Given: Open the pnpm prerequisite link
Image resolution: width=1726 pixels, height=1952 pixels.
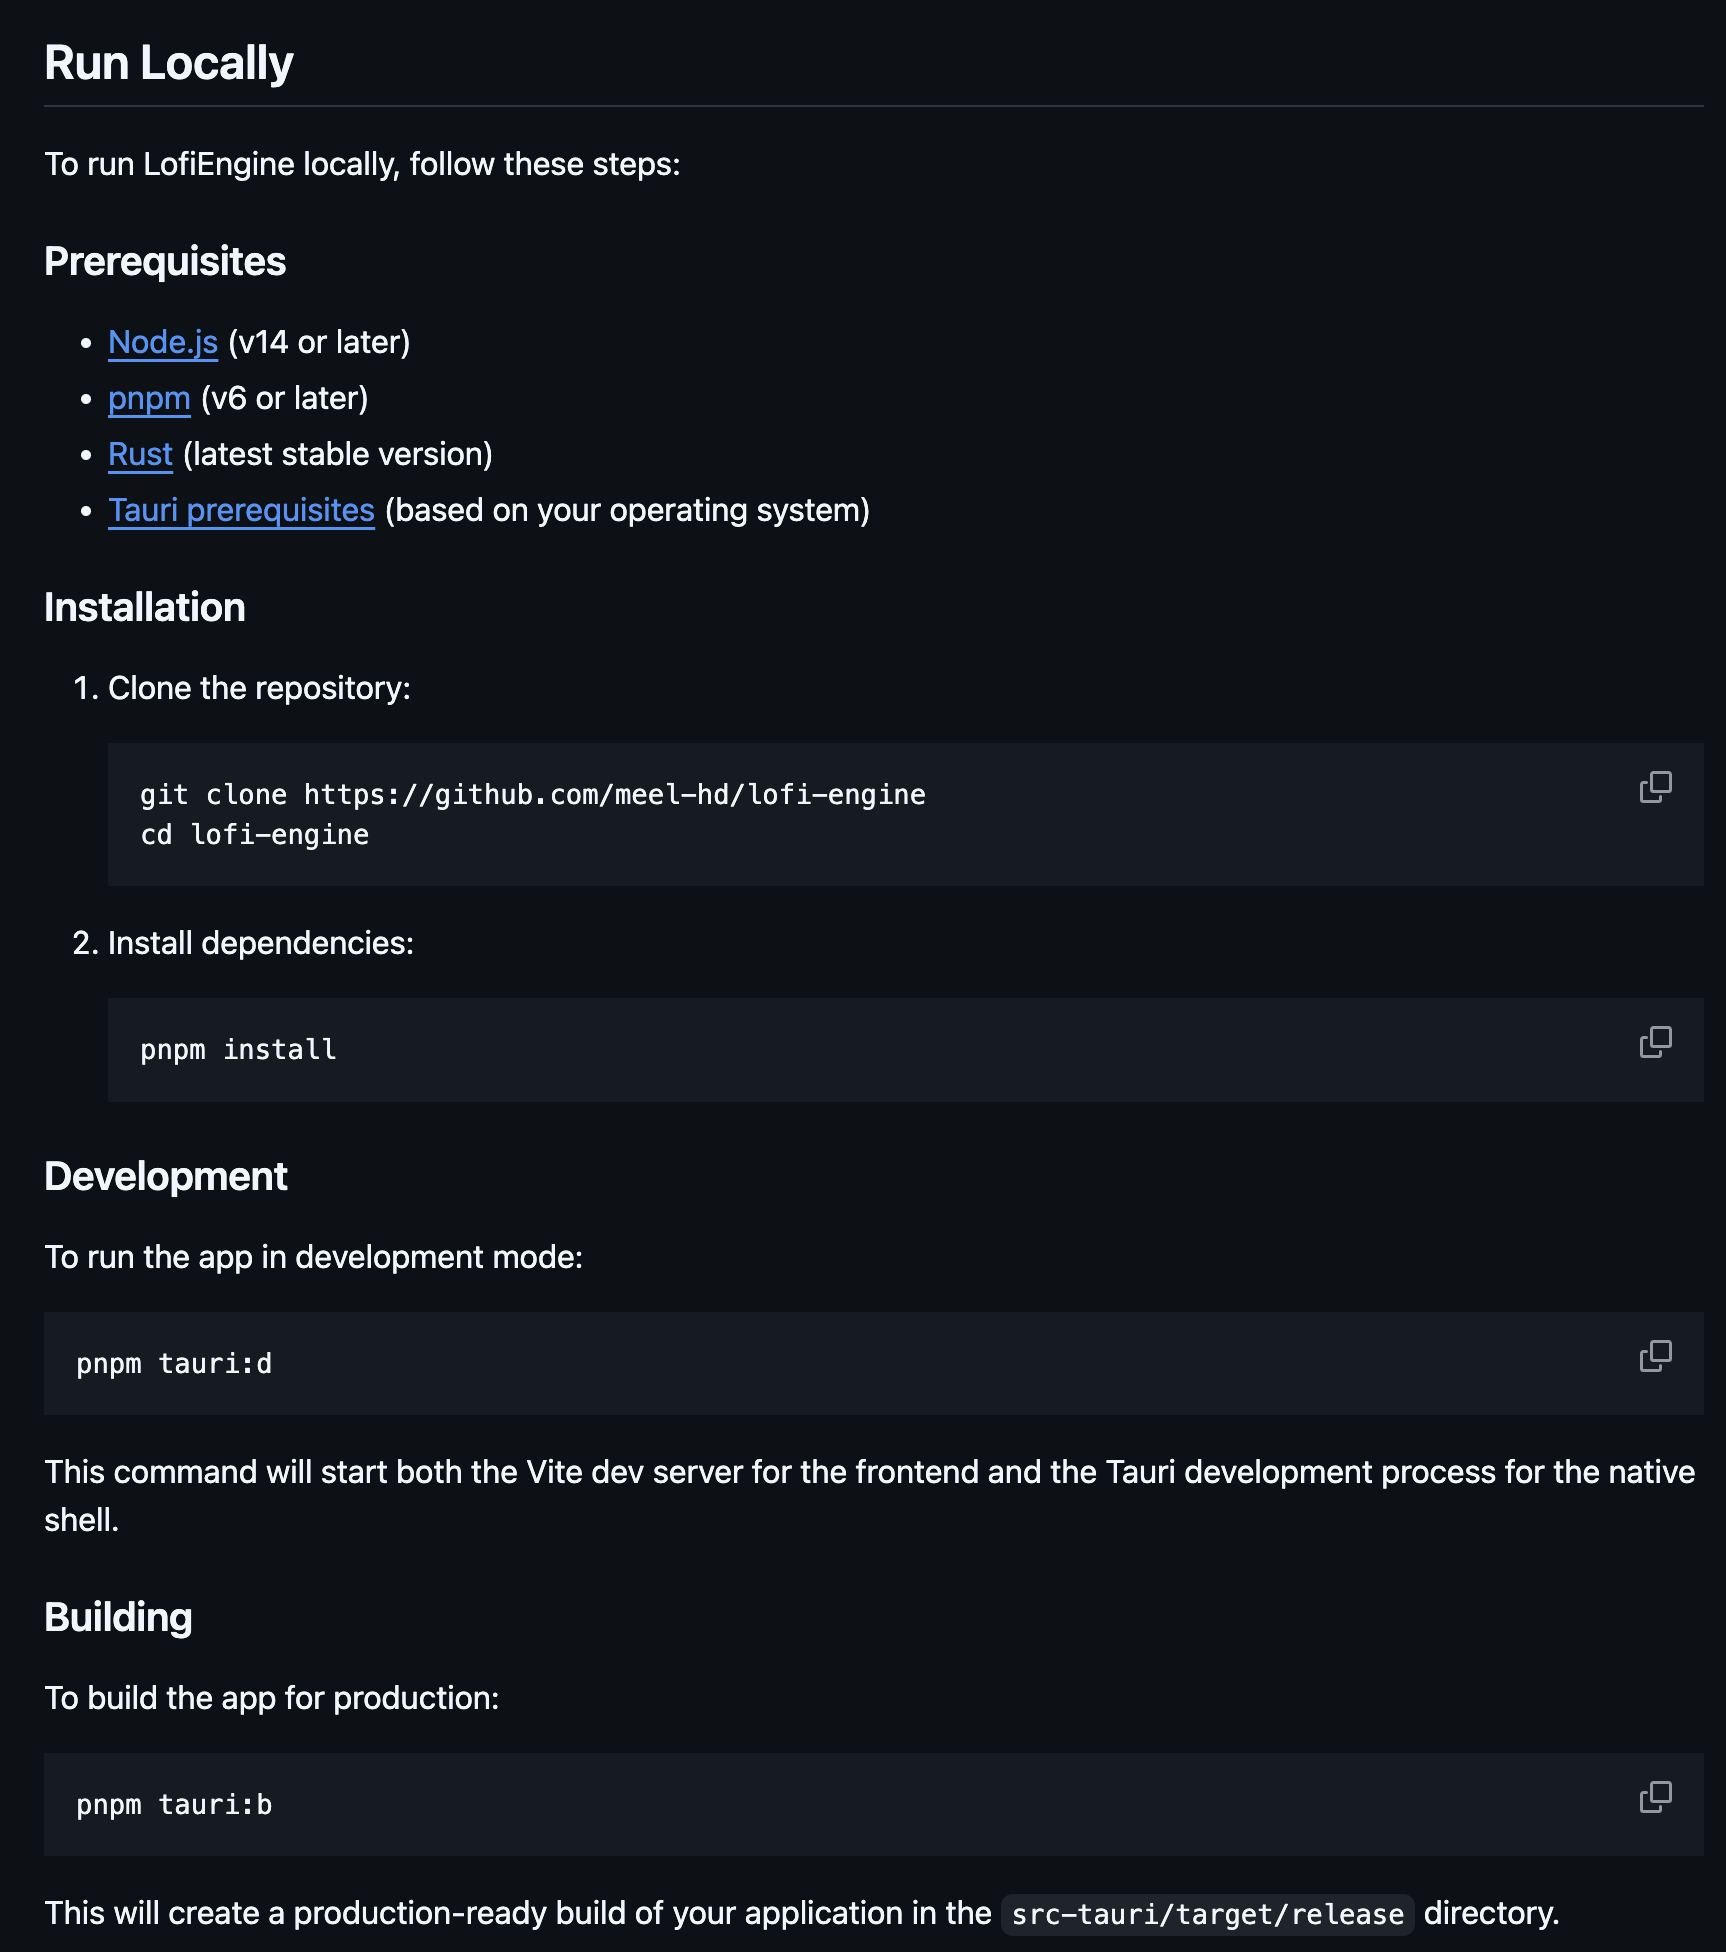Looking at the screenshot, I should tap(149, 399).
